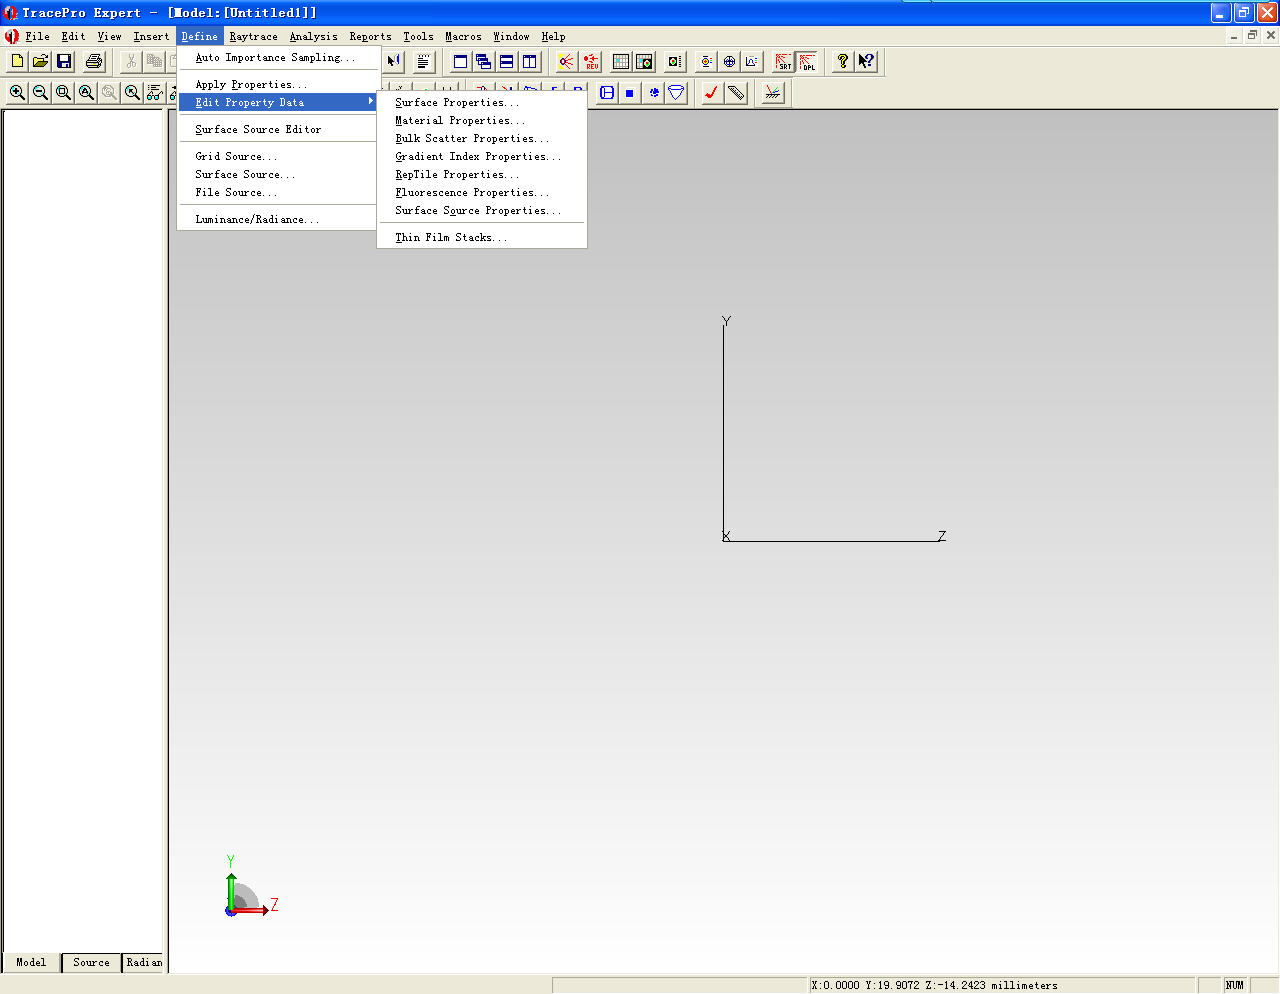Choose Thin Film Stacks
Screen dimensions: 1280x994
pyautogui.click(x=482, y=237)
